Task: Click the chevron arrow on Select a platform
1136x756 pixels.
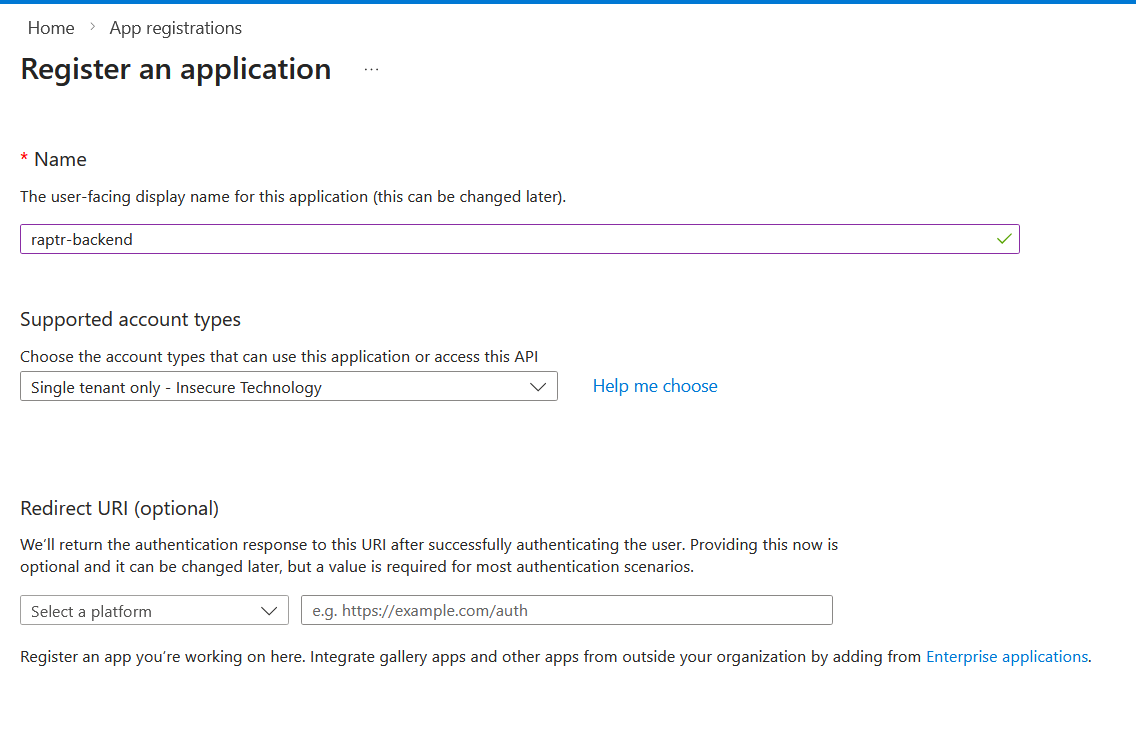Action: (x=269, y=611)
